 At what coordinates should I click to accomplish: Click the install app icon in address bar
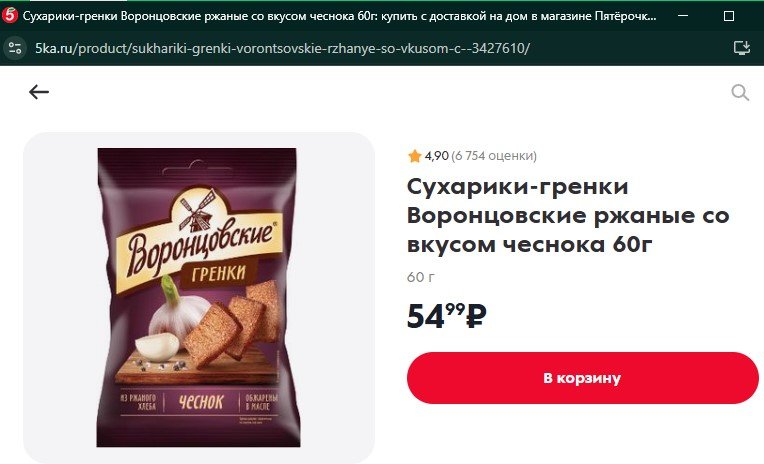tap(742, 48)
